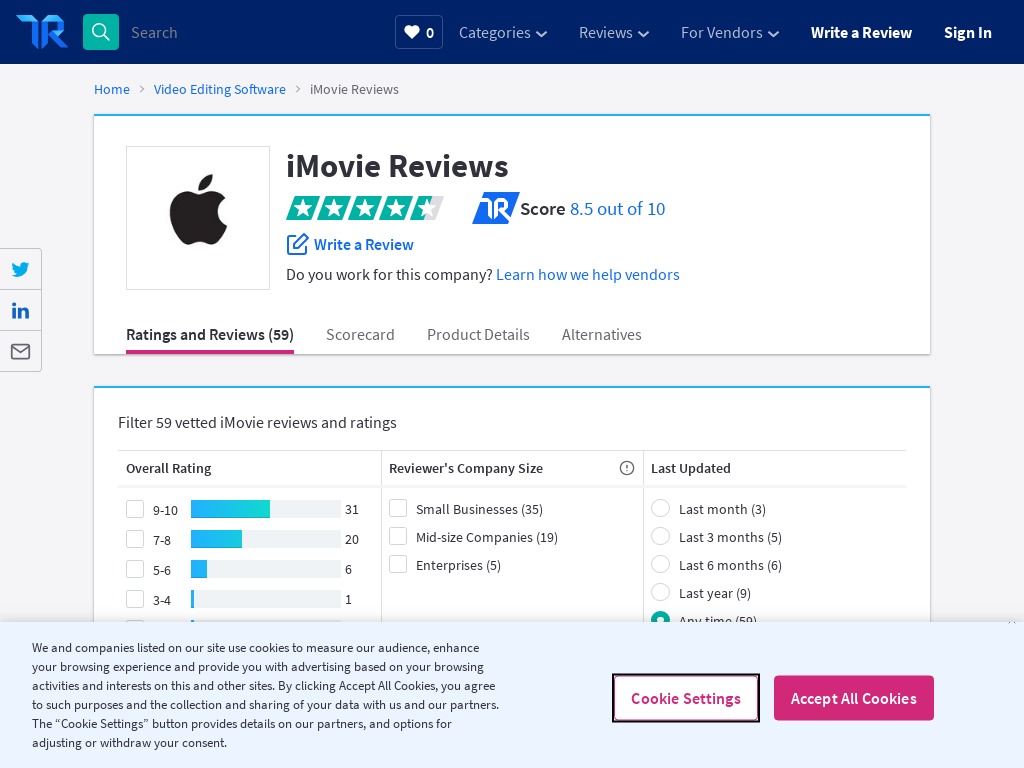Share the page on Twitter

20,269
